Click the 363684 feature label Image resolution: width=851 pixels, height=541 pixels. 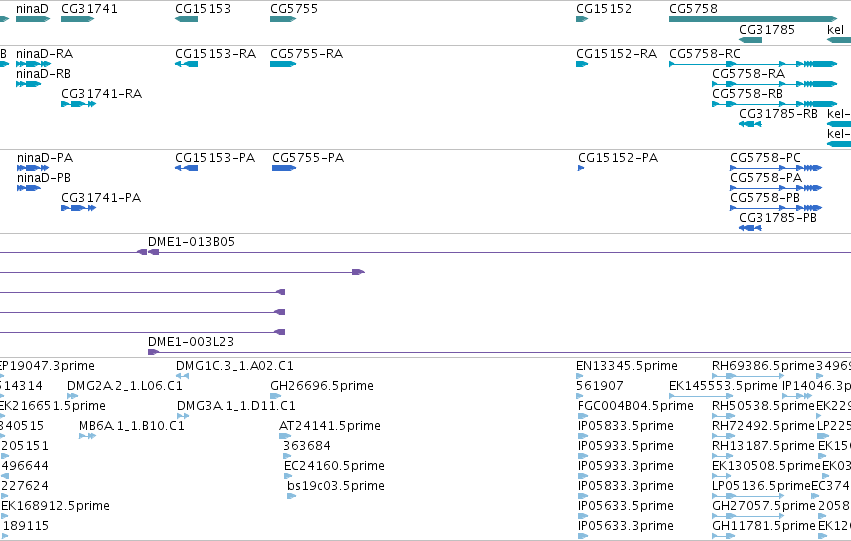click(x=307, y=446)
